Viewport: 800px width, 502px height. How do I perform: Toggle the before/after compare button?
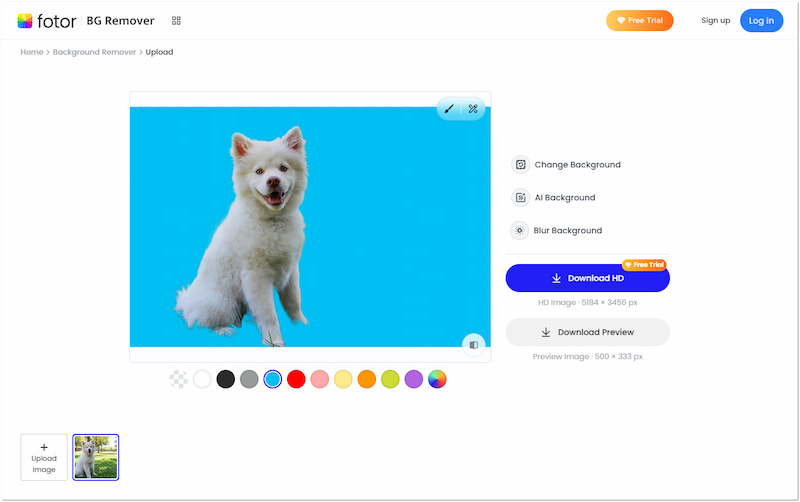point(474,345)
